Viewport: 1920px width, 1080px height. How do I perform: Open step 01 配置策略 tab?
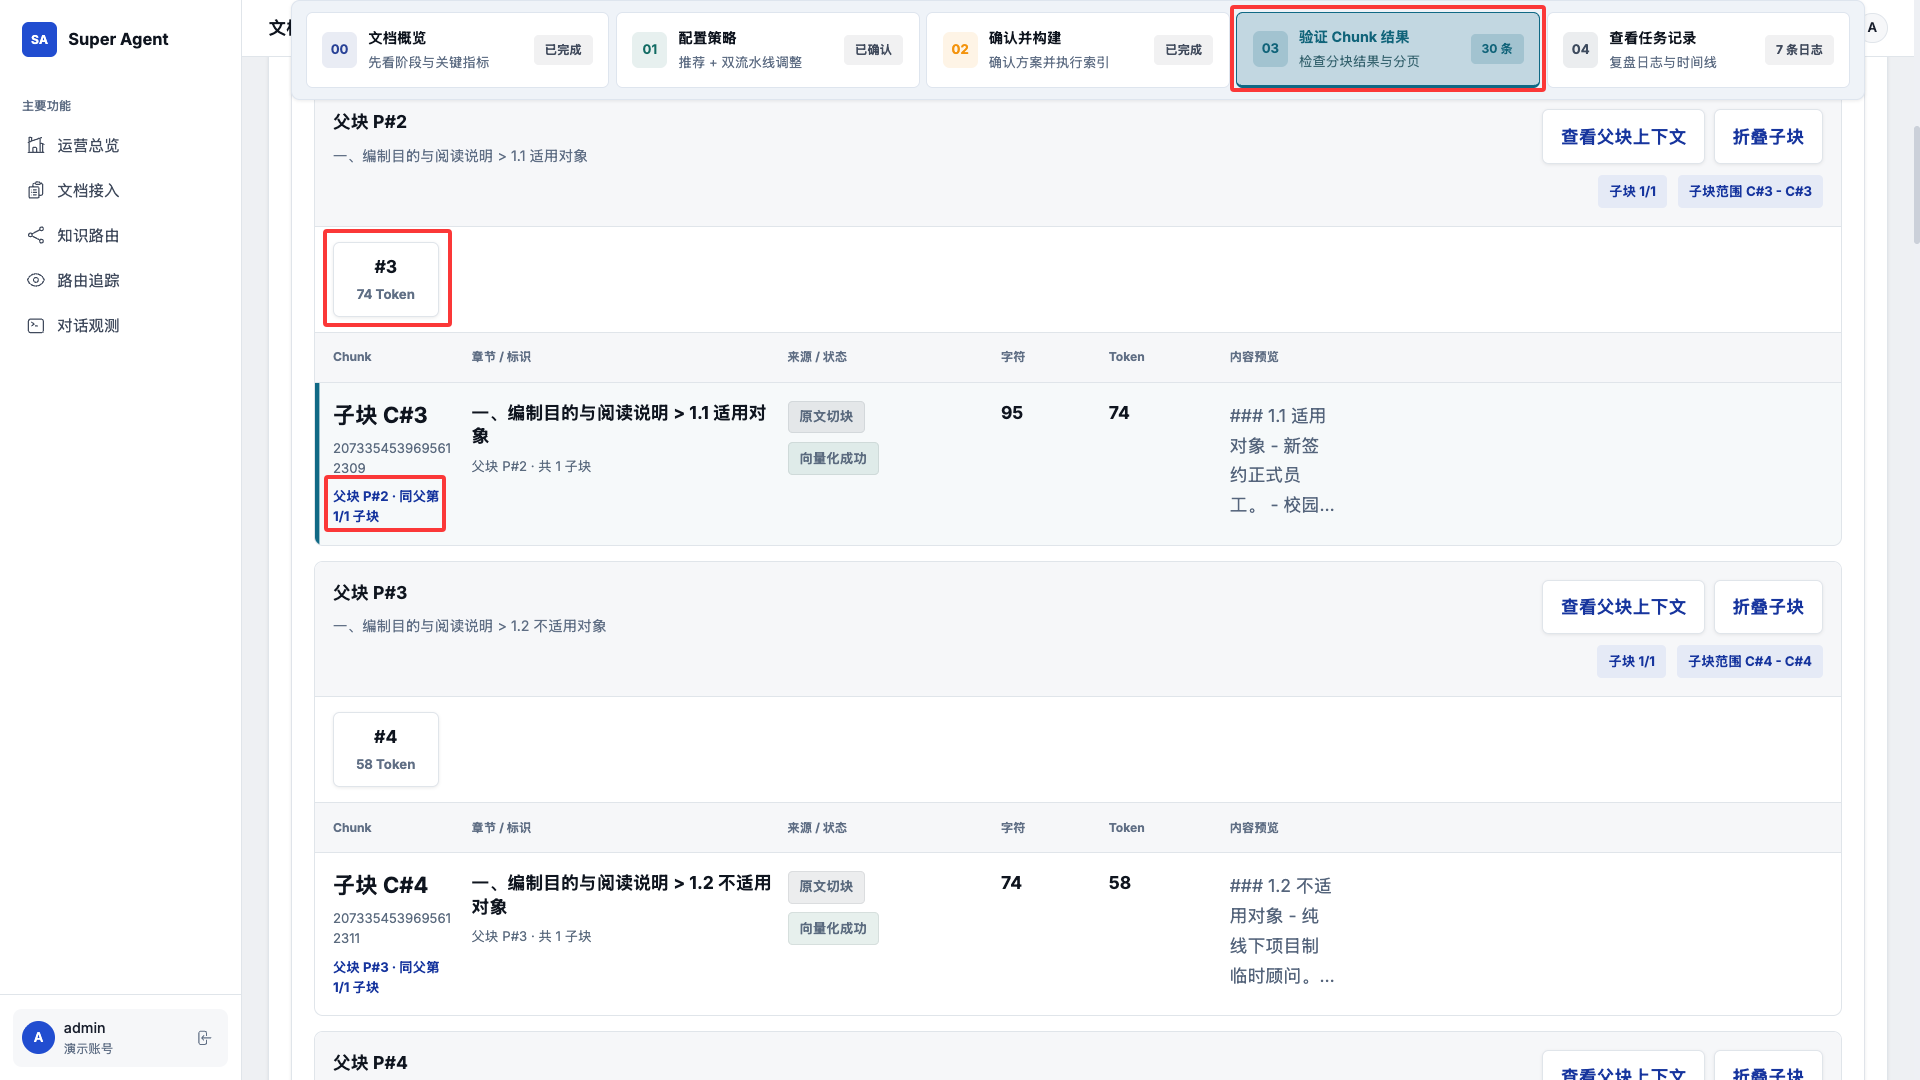pyautogui.click(x=767, y=50)
